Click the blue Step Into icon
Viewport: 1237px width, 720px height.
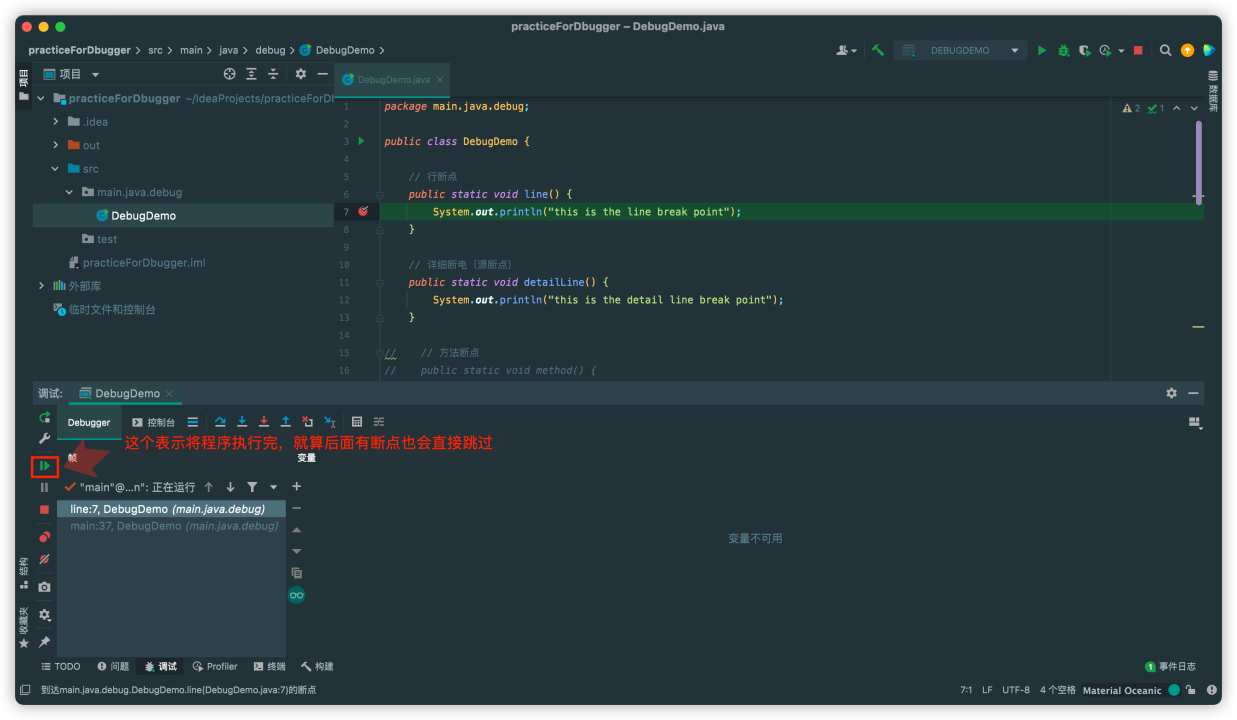242,422
